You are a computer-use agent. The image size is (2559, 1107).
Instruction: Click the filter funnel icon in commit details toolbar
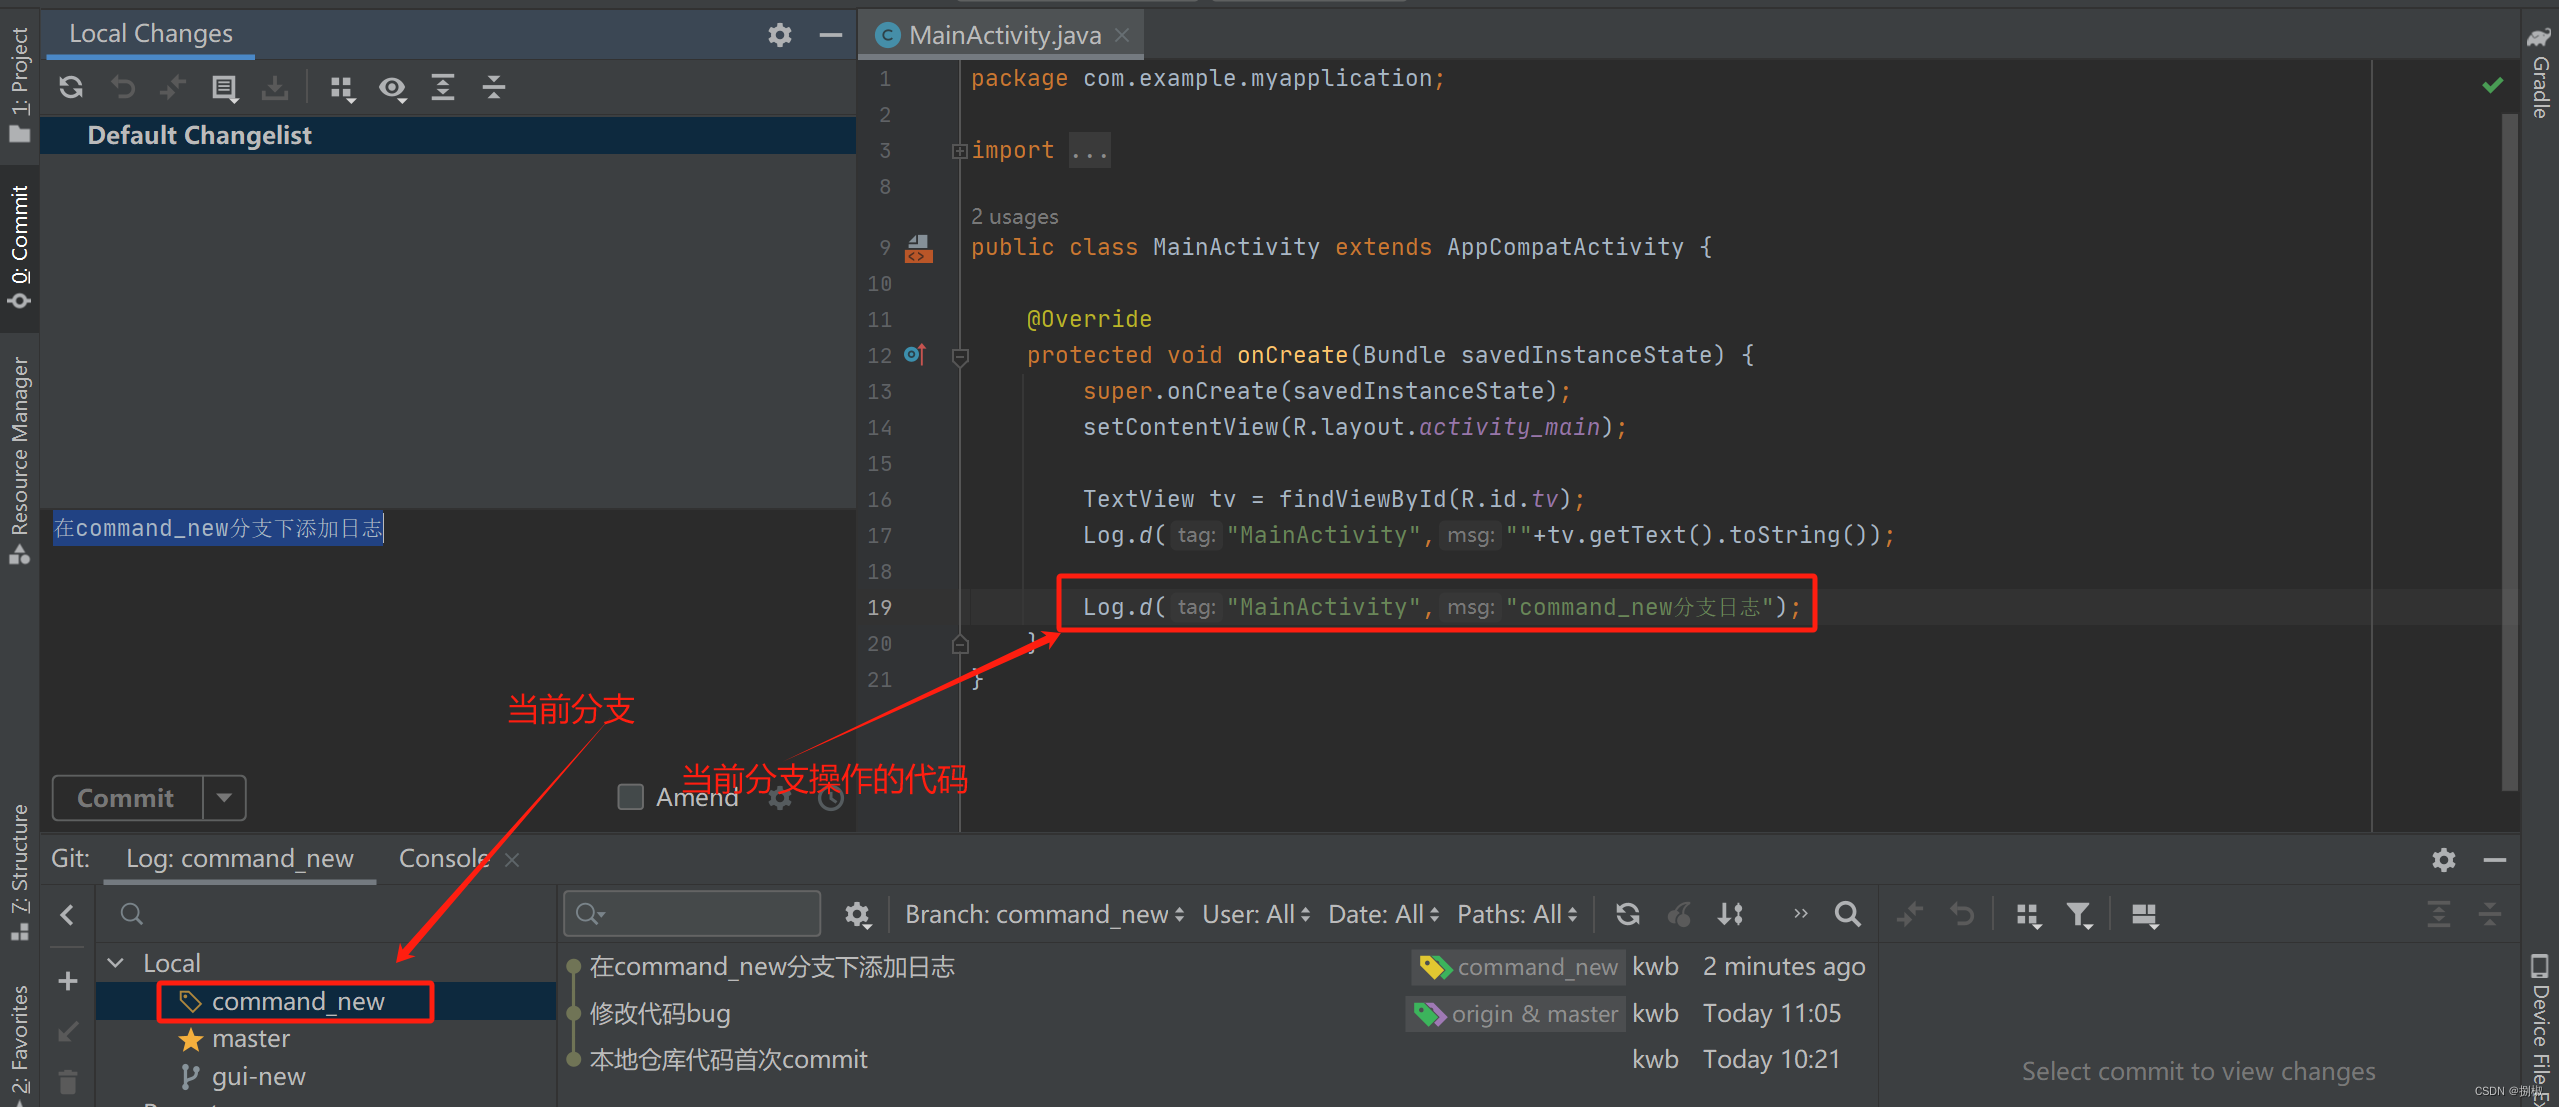tap(2080, 915)
